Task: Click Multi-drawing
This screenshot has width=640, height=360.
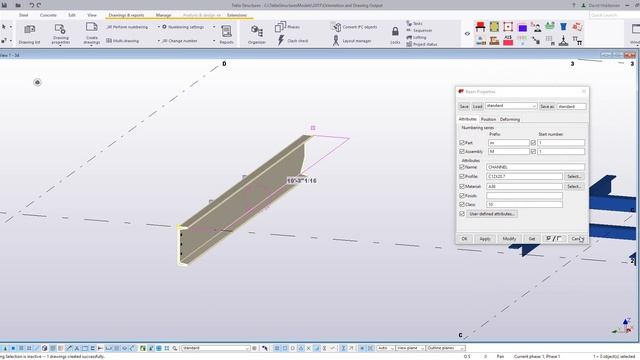Action: (122, 41)
